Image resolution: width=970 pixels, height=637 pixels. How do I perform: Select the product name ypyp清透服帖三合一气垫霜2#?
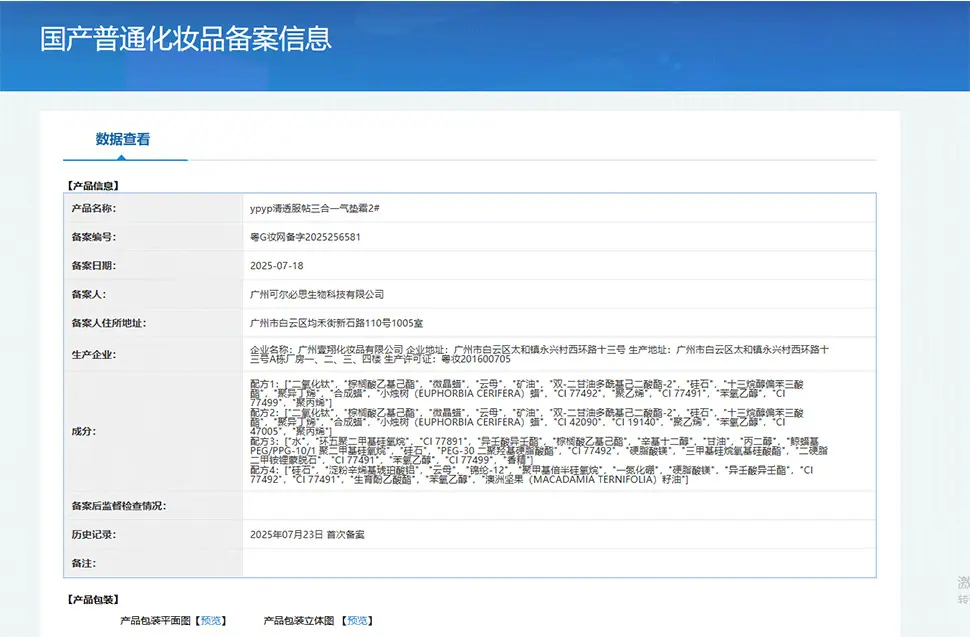coord(314,208)
